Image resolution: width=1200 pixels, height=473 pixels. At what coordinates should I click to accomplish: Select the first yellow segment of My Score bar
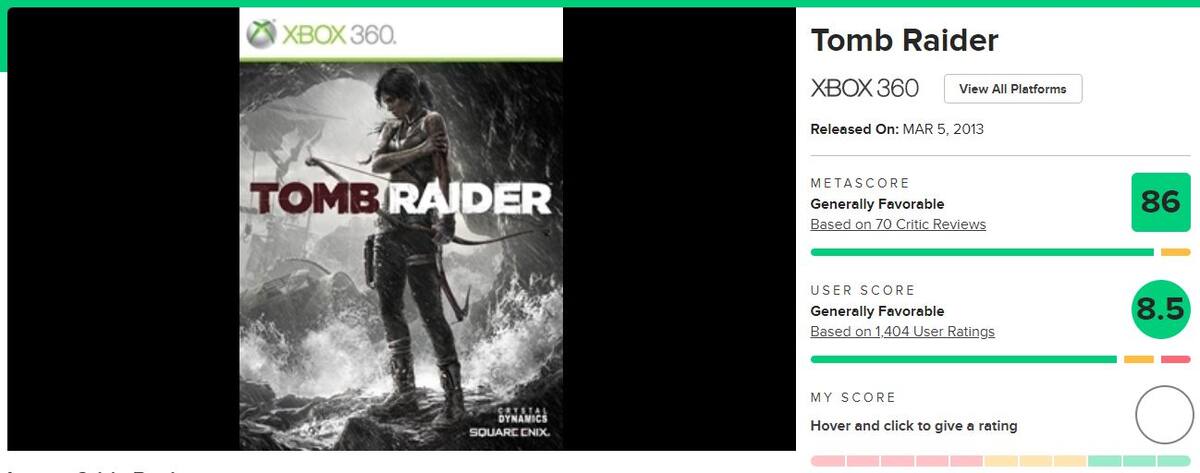pos(1001,461)
